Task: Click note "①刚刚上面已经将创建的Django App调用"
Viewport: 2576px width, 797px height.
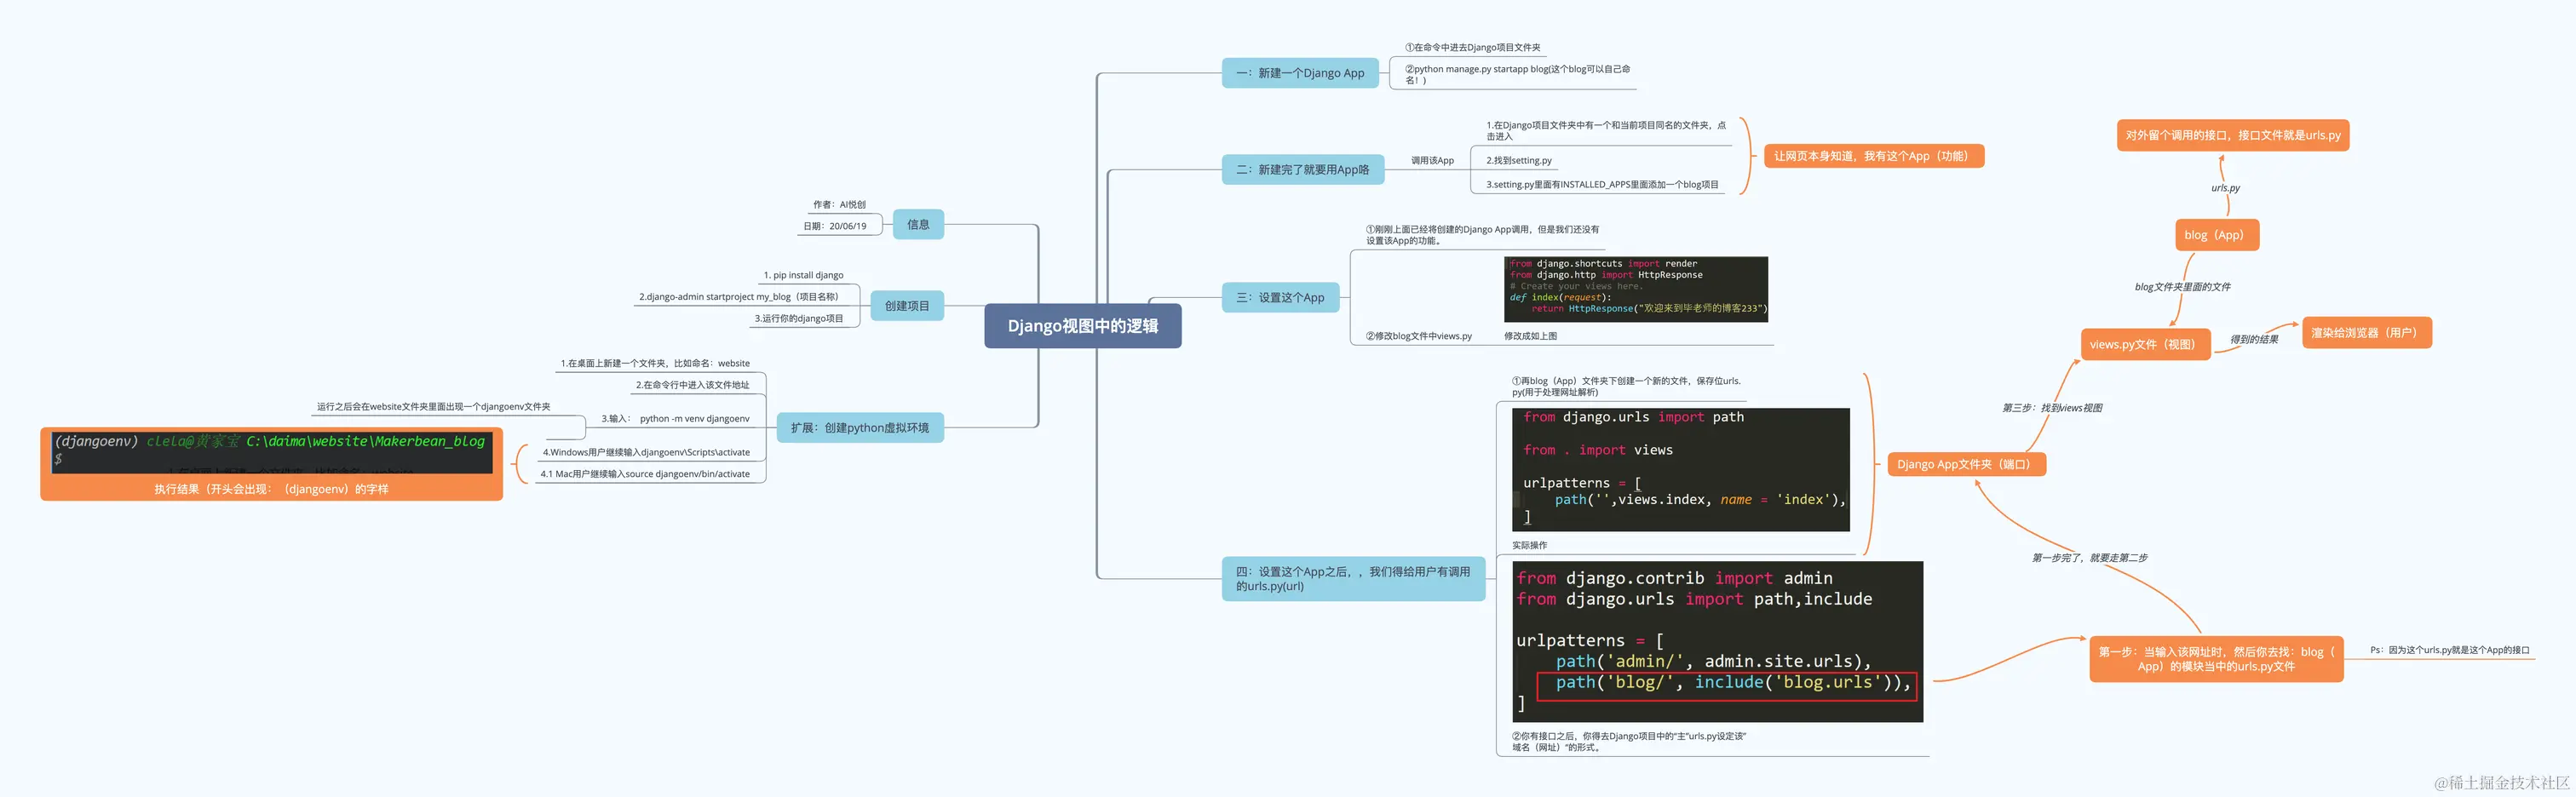Action: click(x=1482, y=235)
